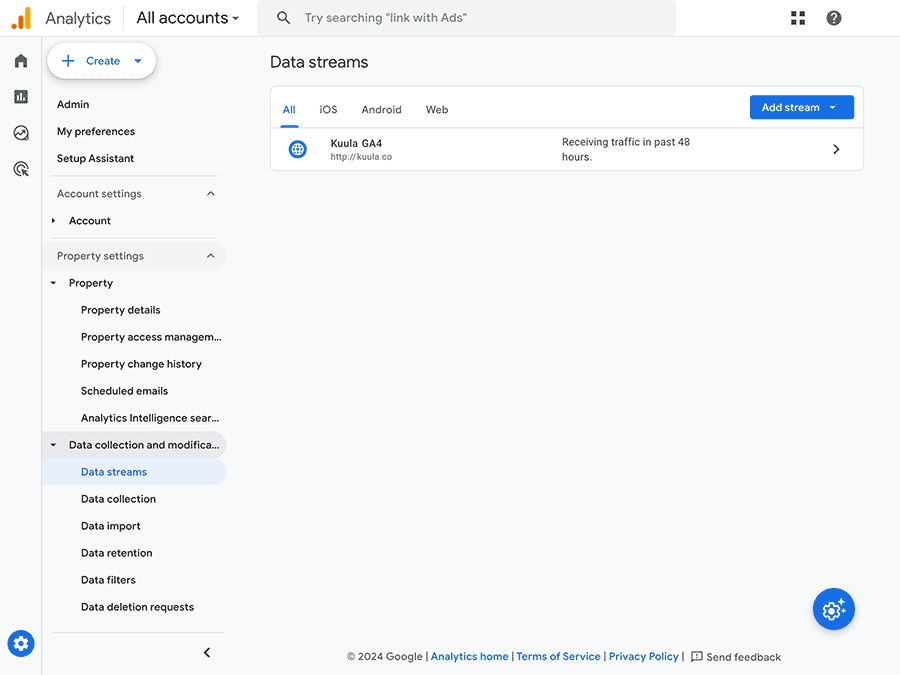Open the Home icon in left rail

tap(21, 61)
